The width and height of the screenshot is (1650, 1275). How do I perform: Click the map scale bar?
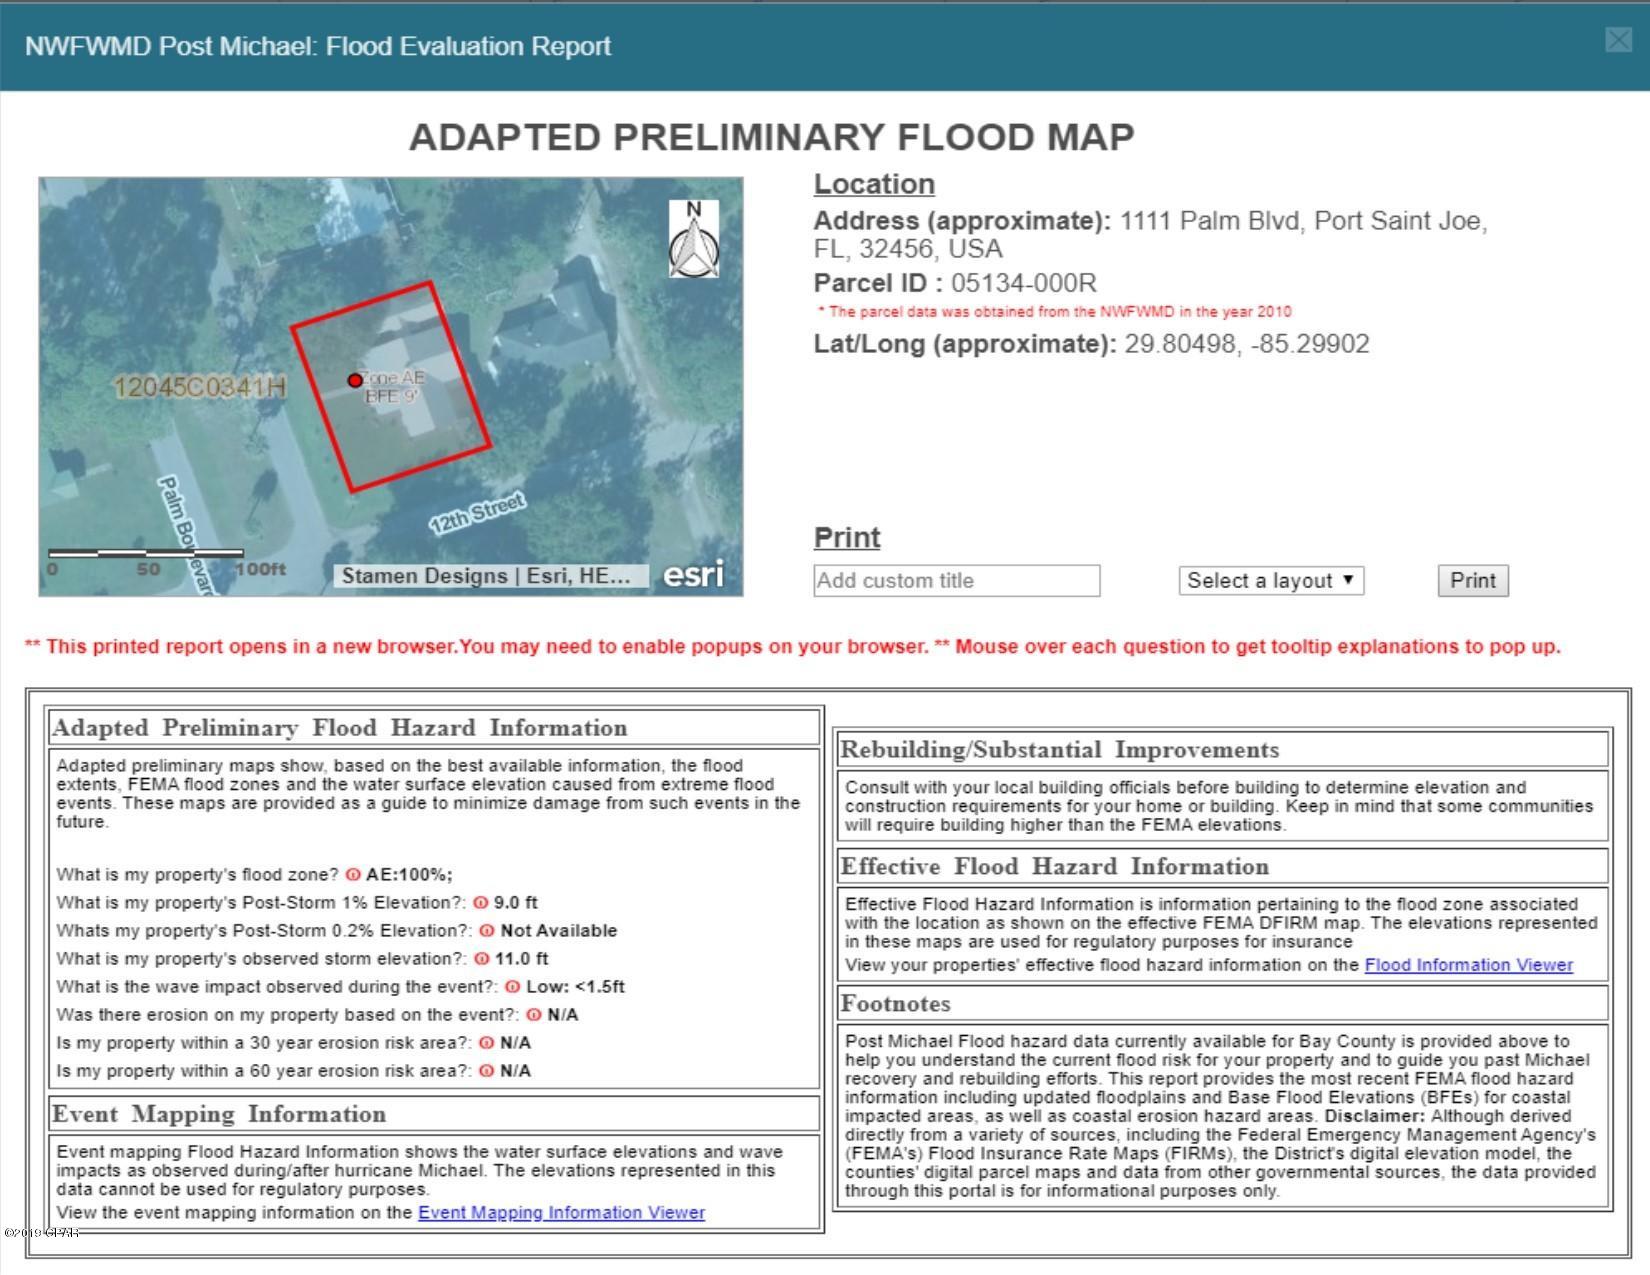[x=145, y=553]
